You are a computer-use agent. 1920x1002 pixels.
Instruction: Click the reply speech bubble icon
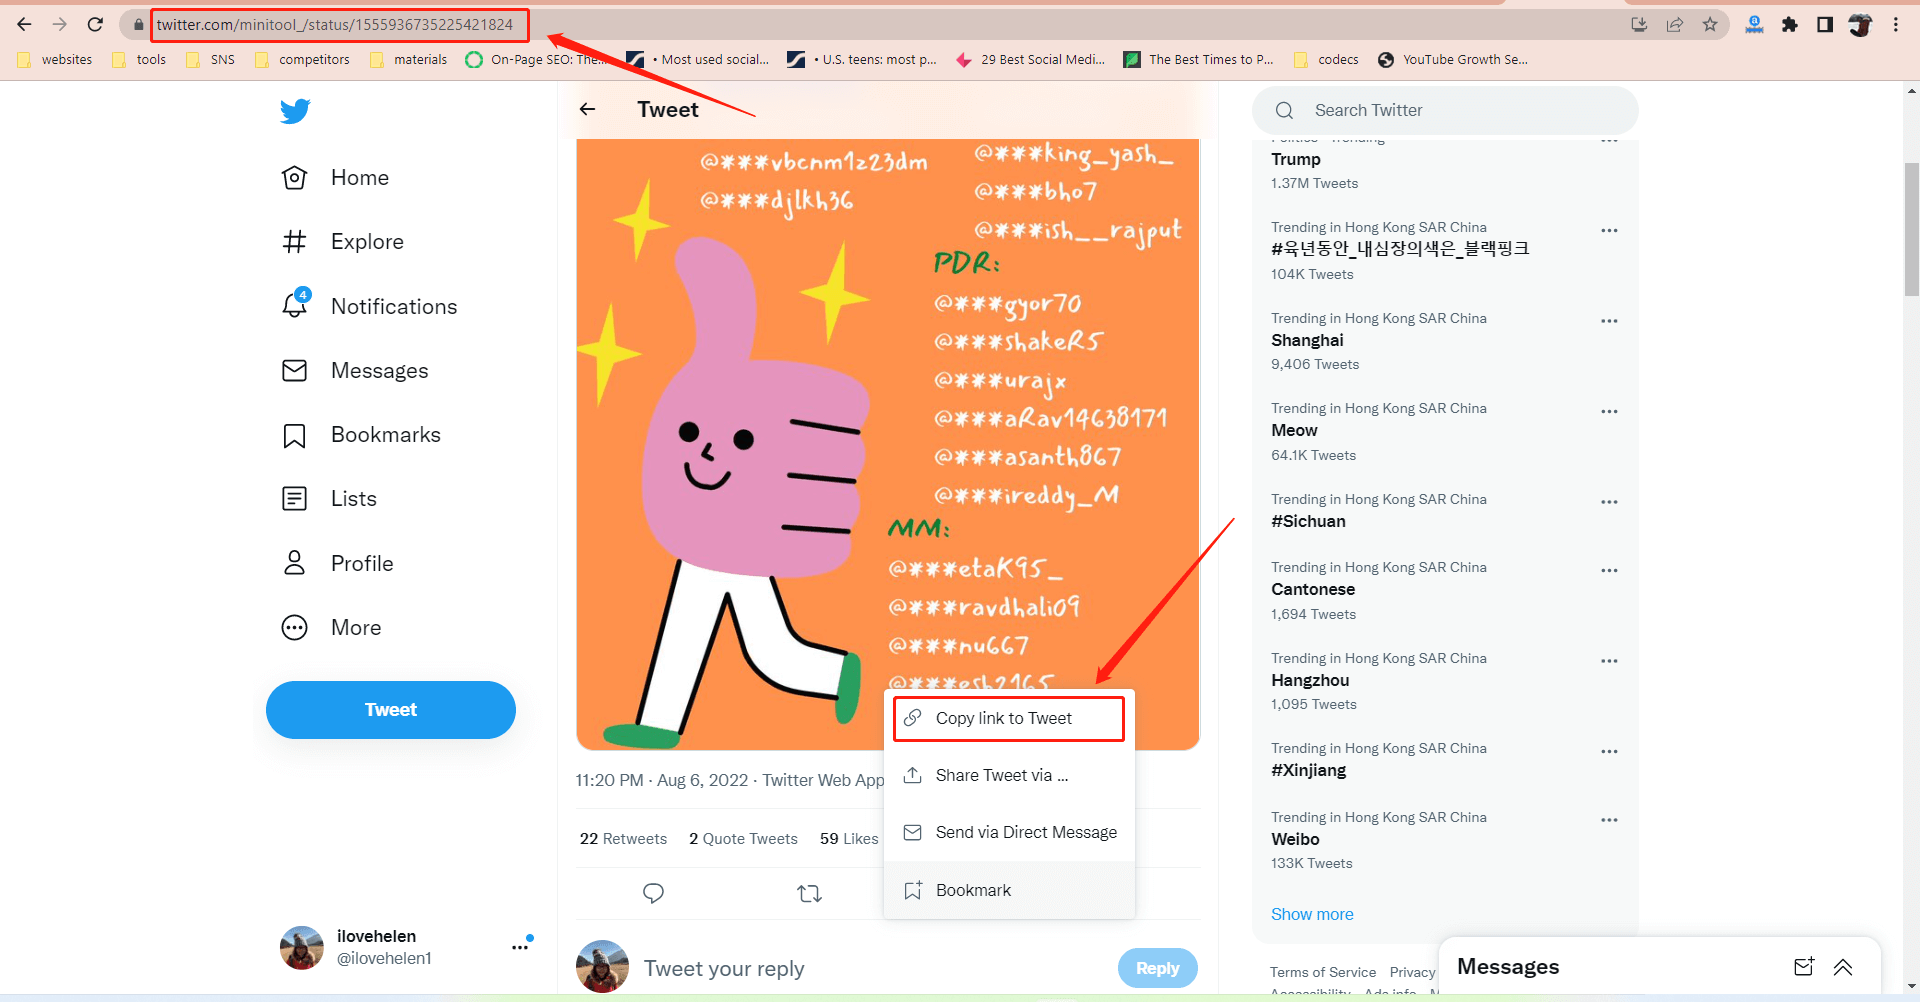pyautogui.click(x=653, y=893)
